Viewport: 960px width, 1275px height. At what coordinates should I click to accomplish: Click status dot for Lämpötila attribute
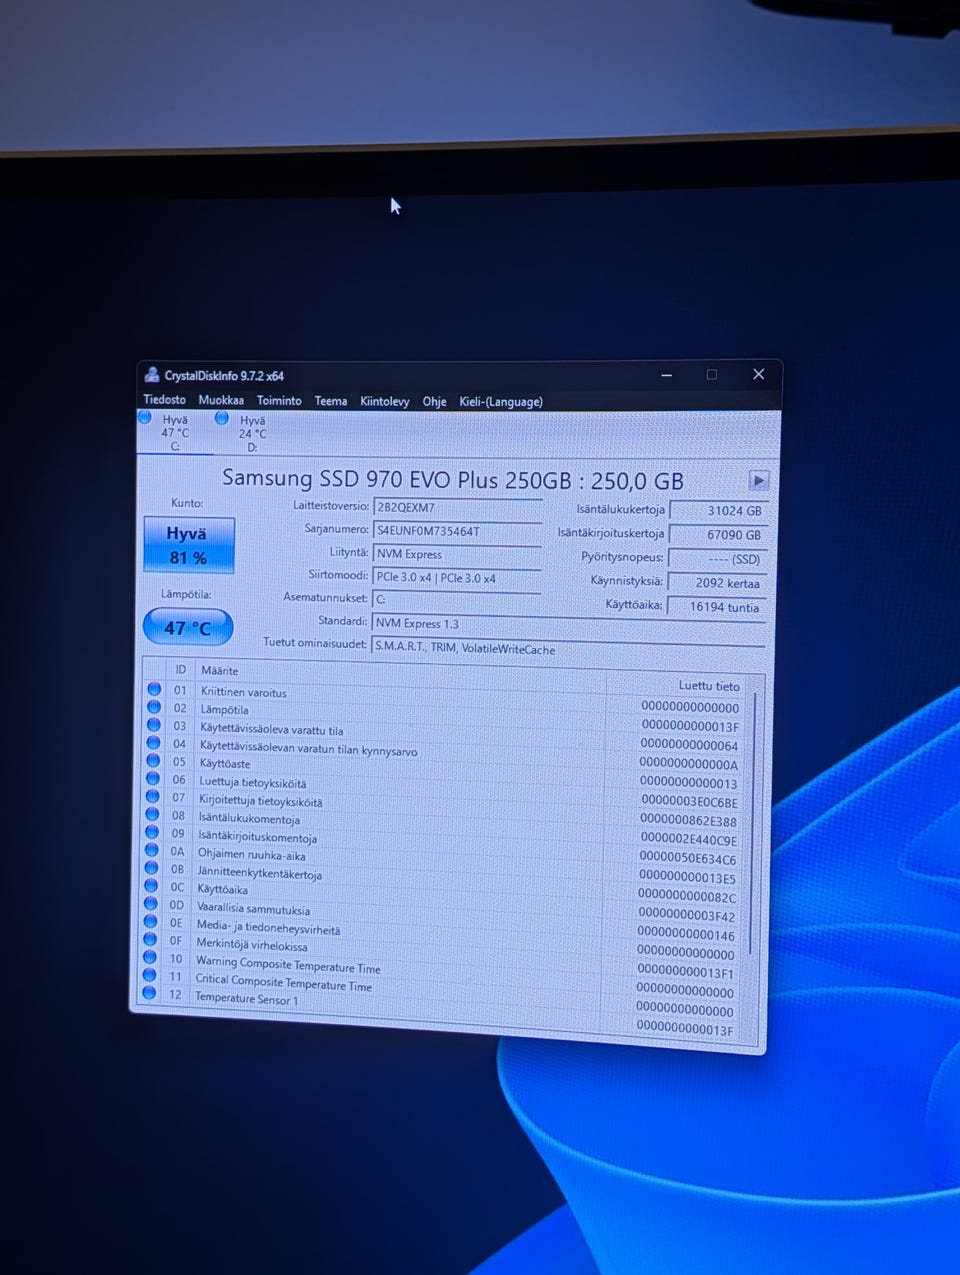click(154, 707)
